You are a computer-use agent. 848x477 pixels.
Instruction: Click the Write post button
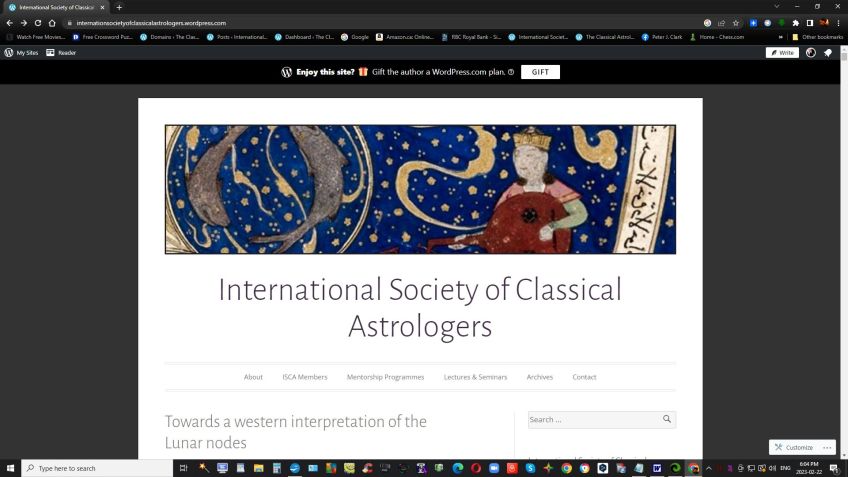coord(782,52)
